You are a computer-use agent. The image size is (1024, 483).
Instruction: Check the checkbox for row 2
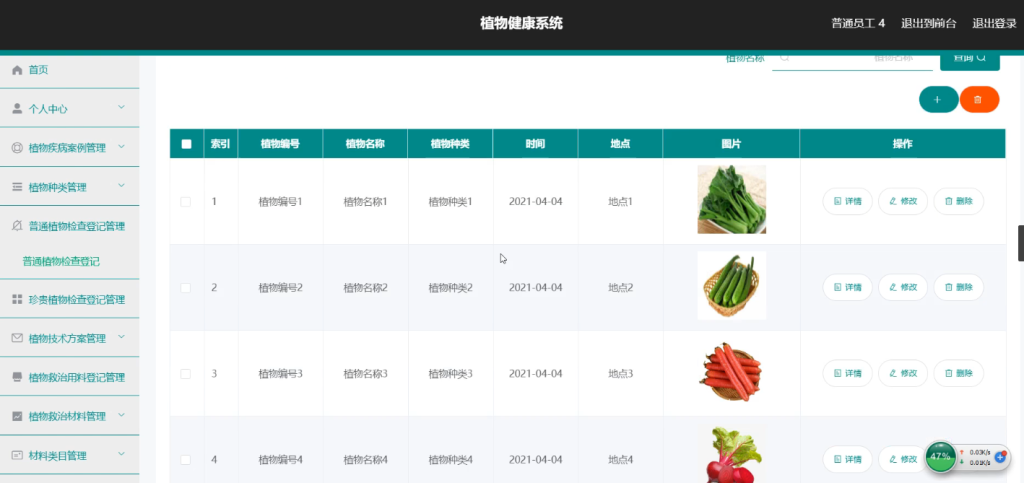pyautogui.click(x=185, y=288)
